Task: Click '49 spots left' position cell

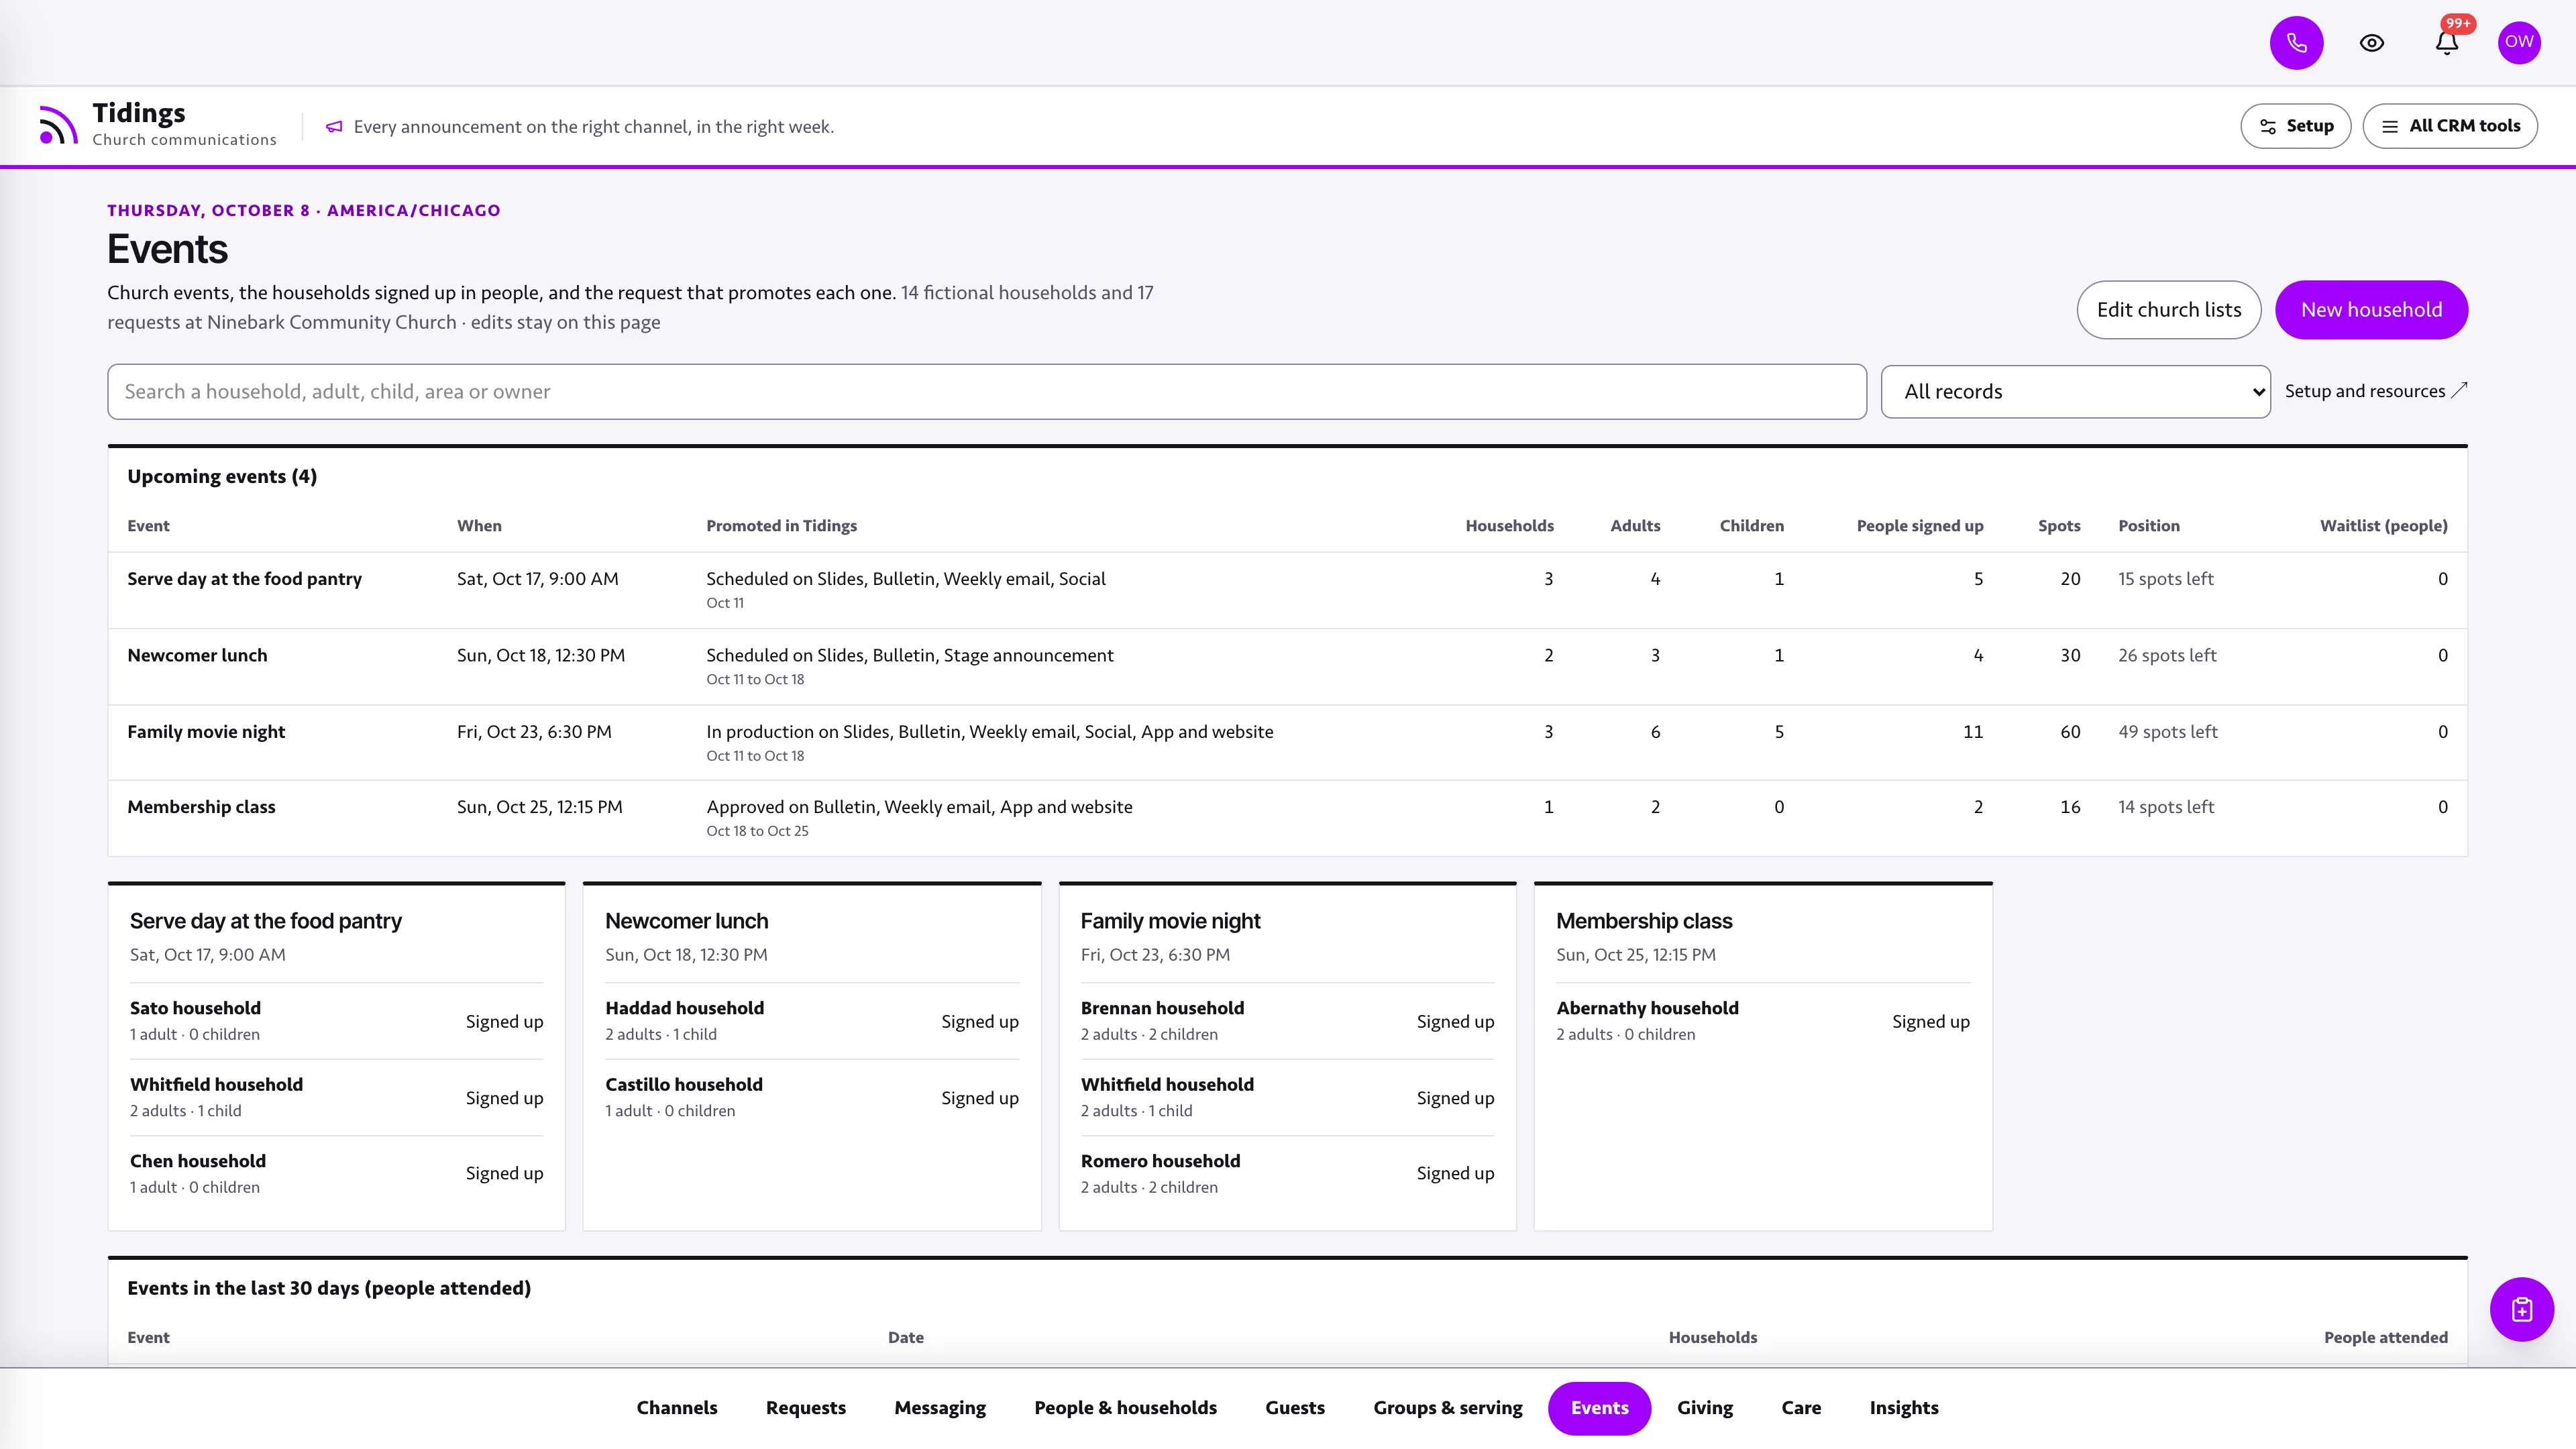Action: tap(2167, 732)
